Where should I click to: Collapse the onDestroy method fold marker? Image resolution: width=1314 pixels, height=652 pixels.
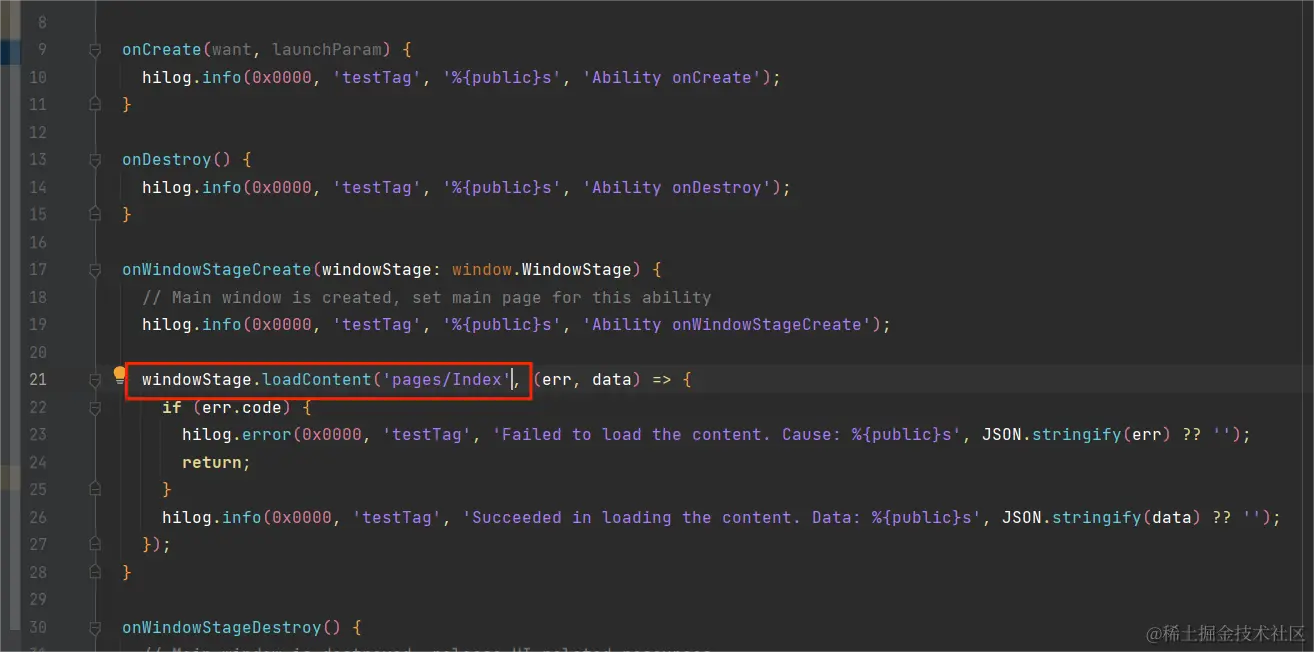95,159
